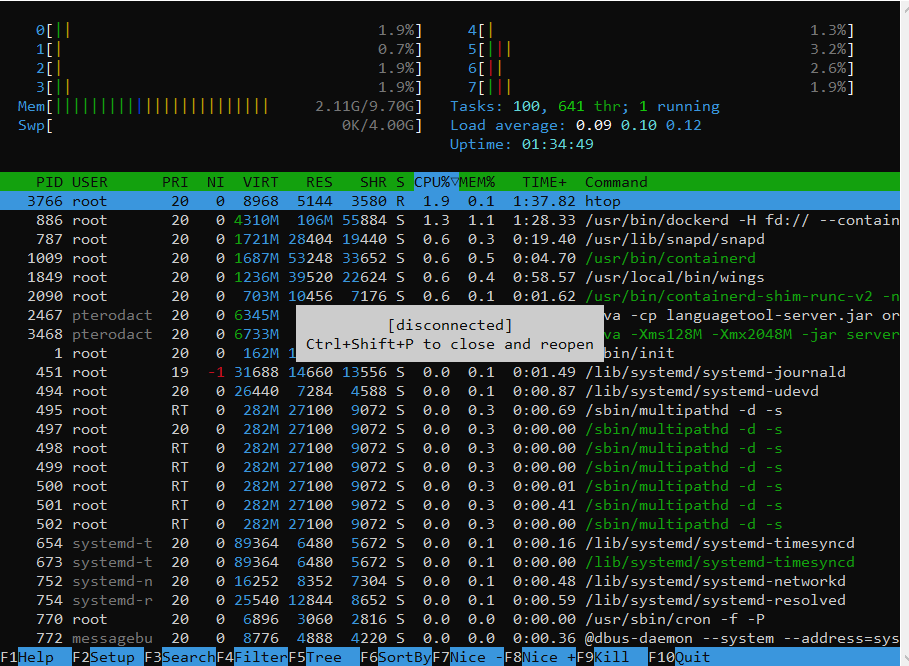Click the Tasks count text

[584, 106]
